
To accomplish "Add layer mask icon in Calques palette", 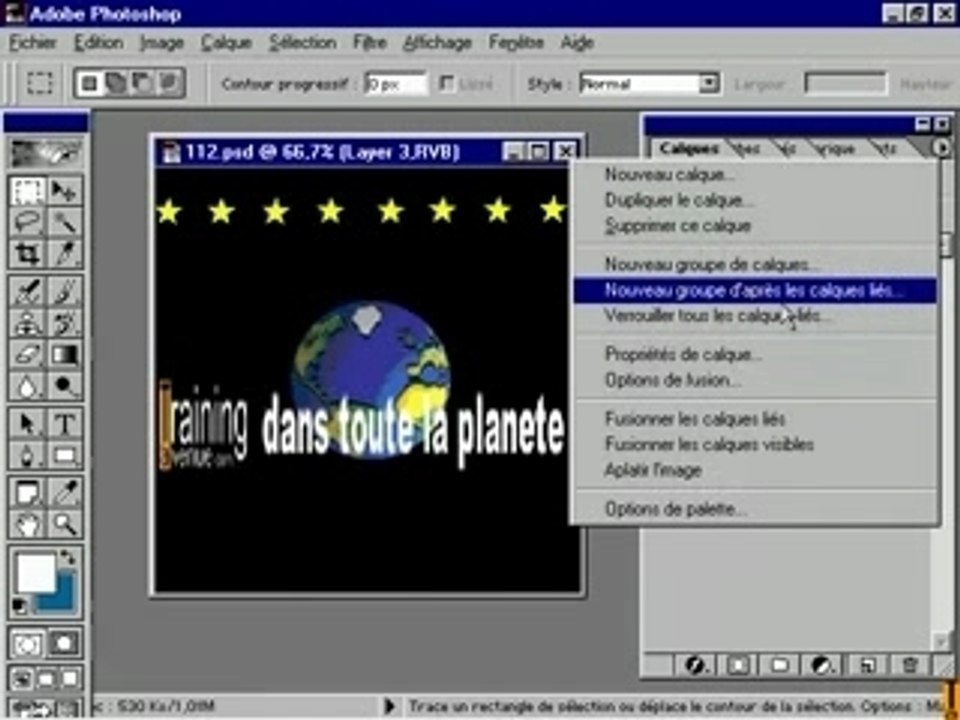I will 739,664.
